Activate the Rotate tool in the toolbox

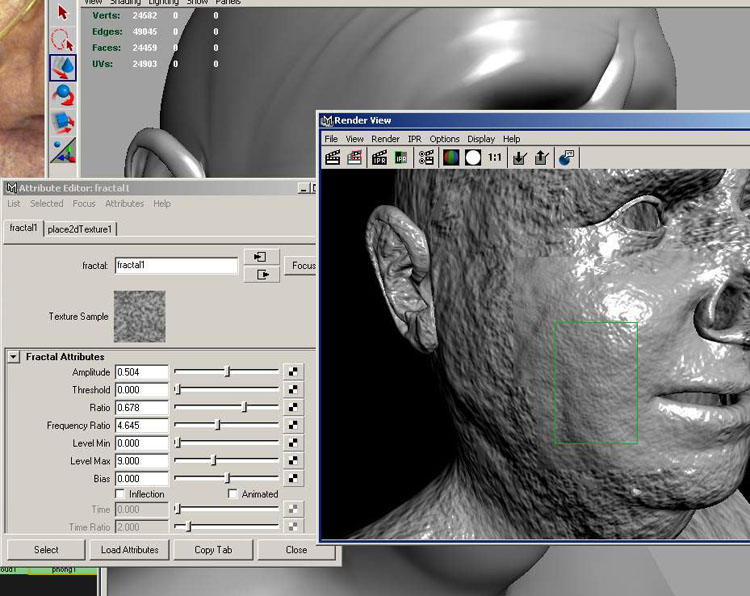click(63, 96)
